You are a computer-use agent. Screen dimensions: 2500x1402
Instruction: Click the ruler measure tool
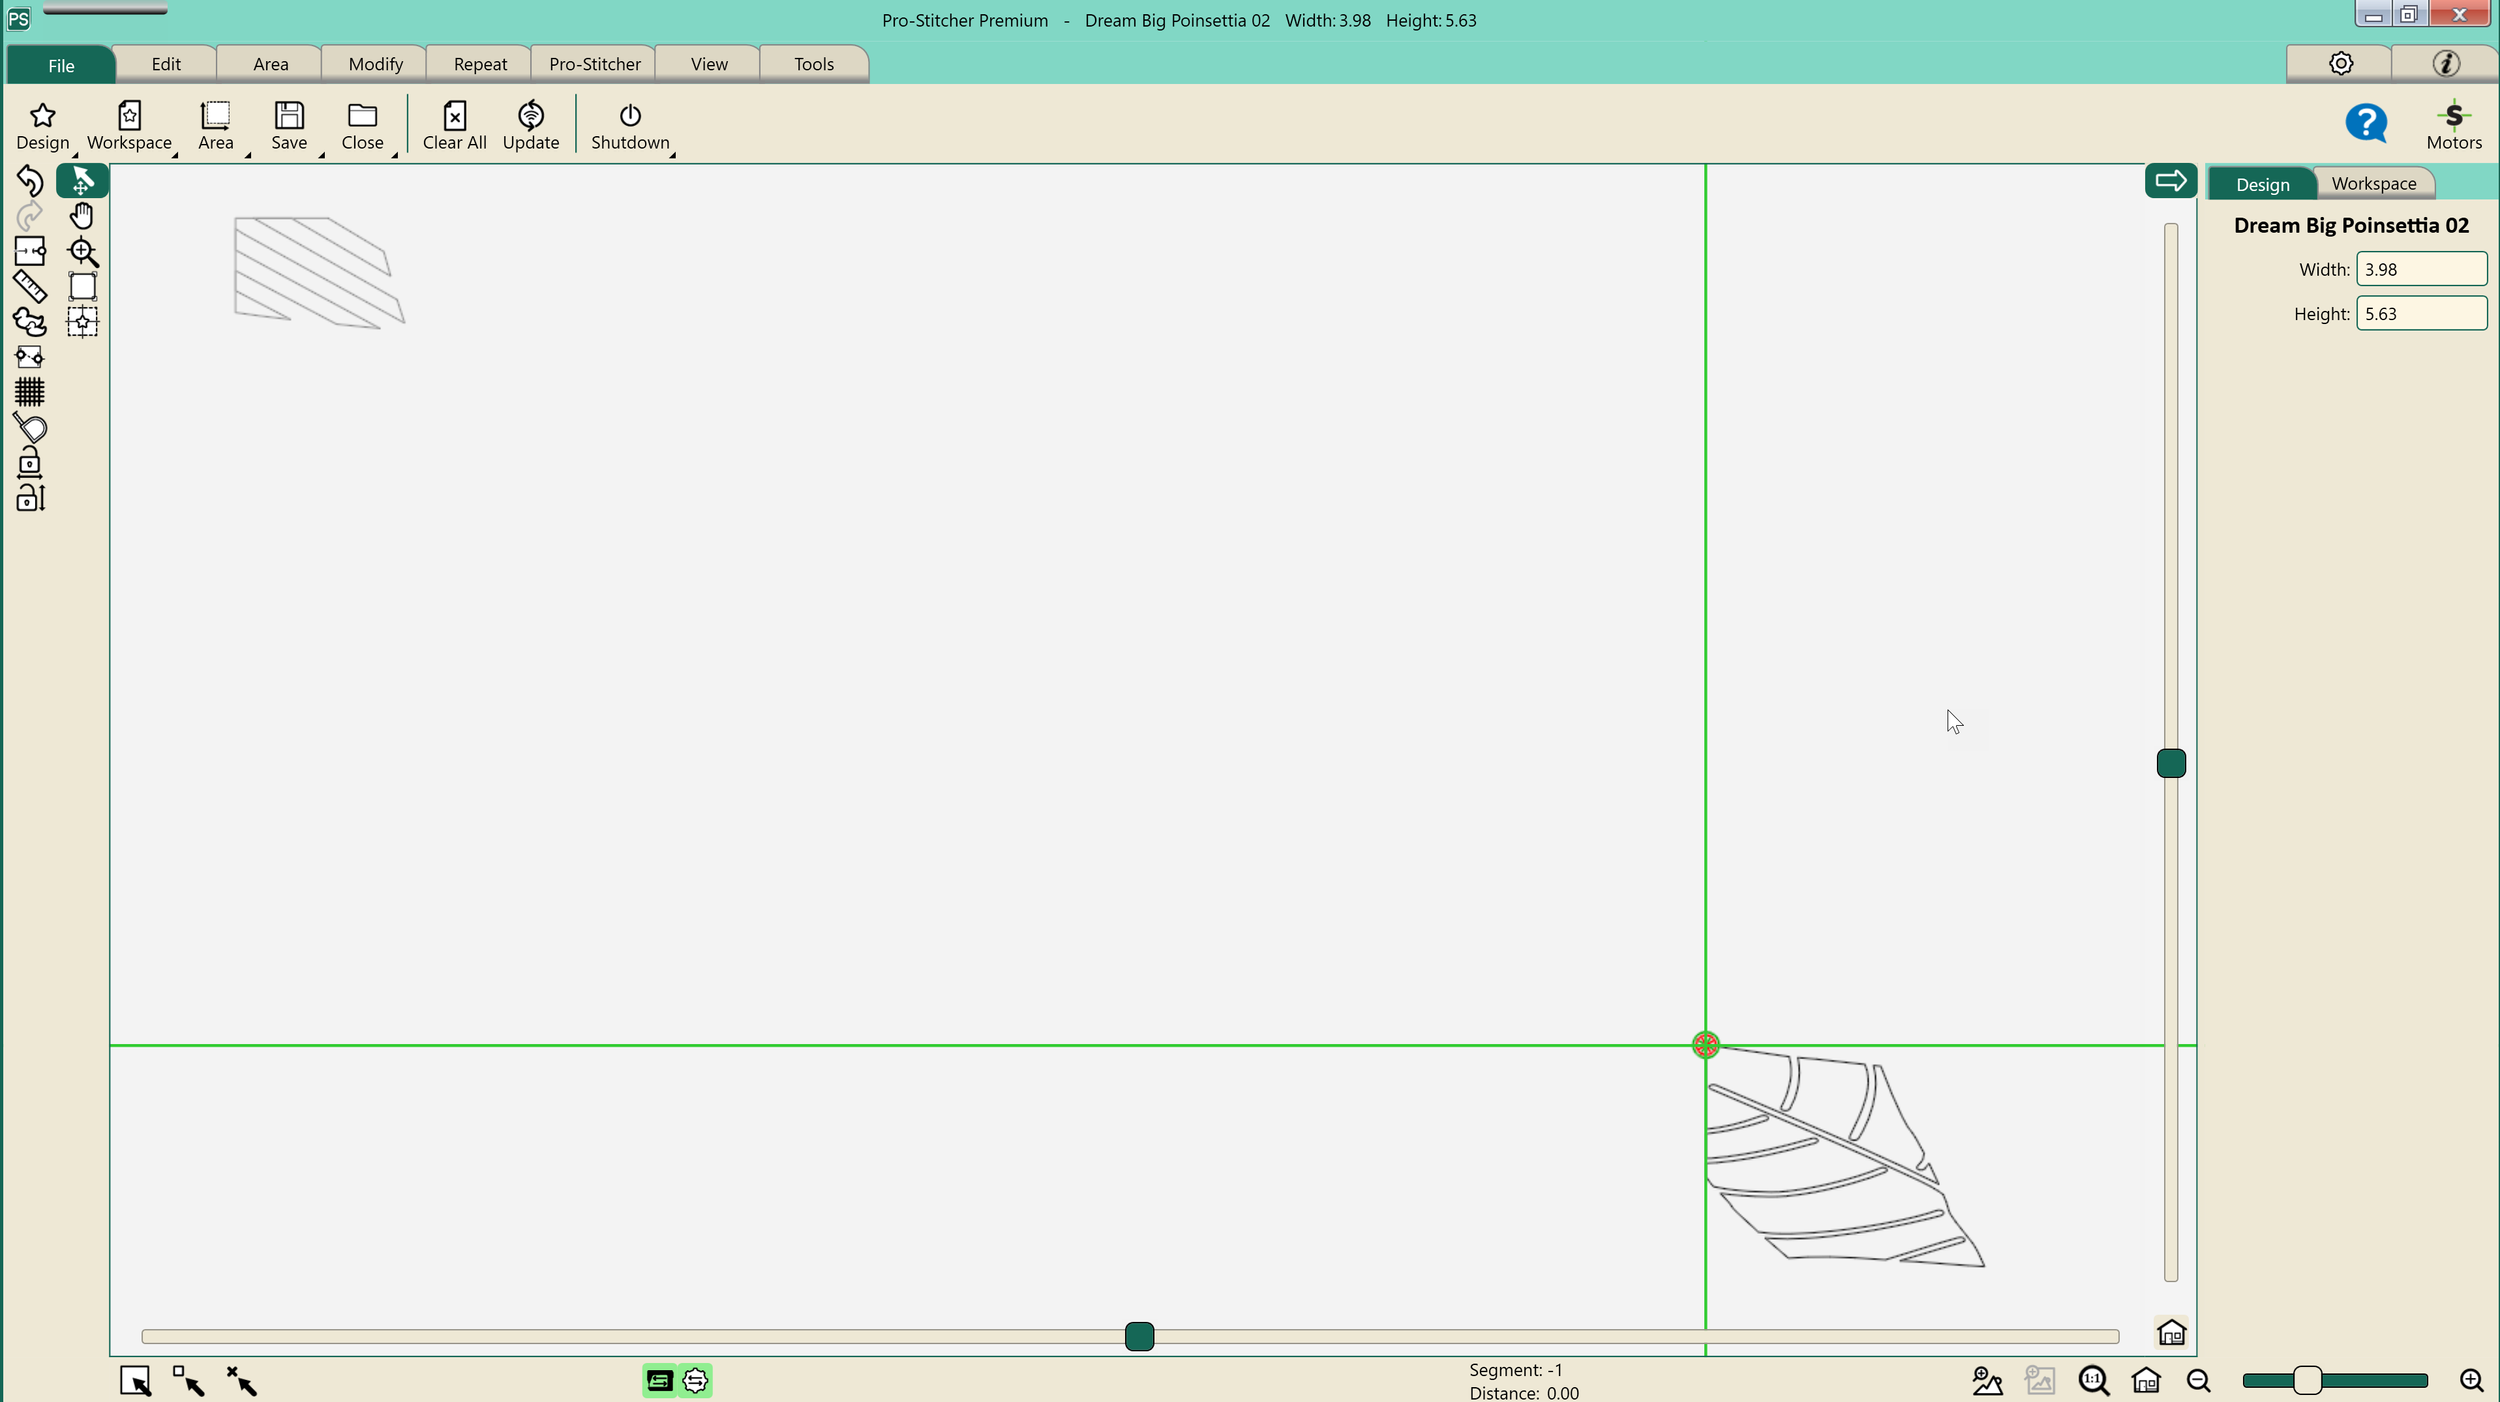(x=29, y=287)
